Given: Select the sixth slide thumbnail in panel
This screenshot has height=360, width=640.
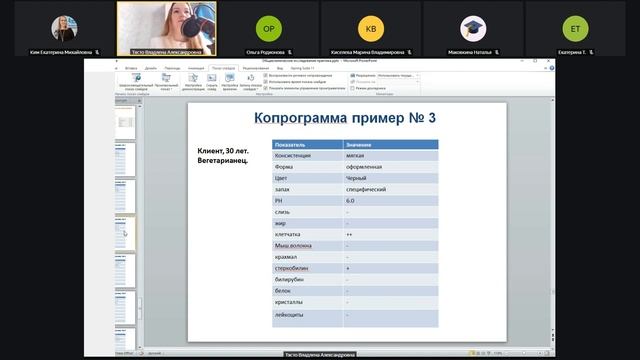Looking at the screenshot, I should click(x=125, y=308).
